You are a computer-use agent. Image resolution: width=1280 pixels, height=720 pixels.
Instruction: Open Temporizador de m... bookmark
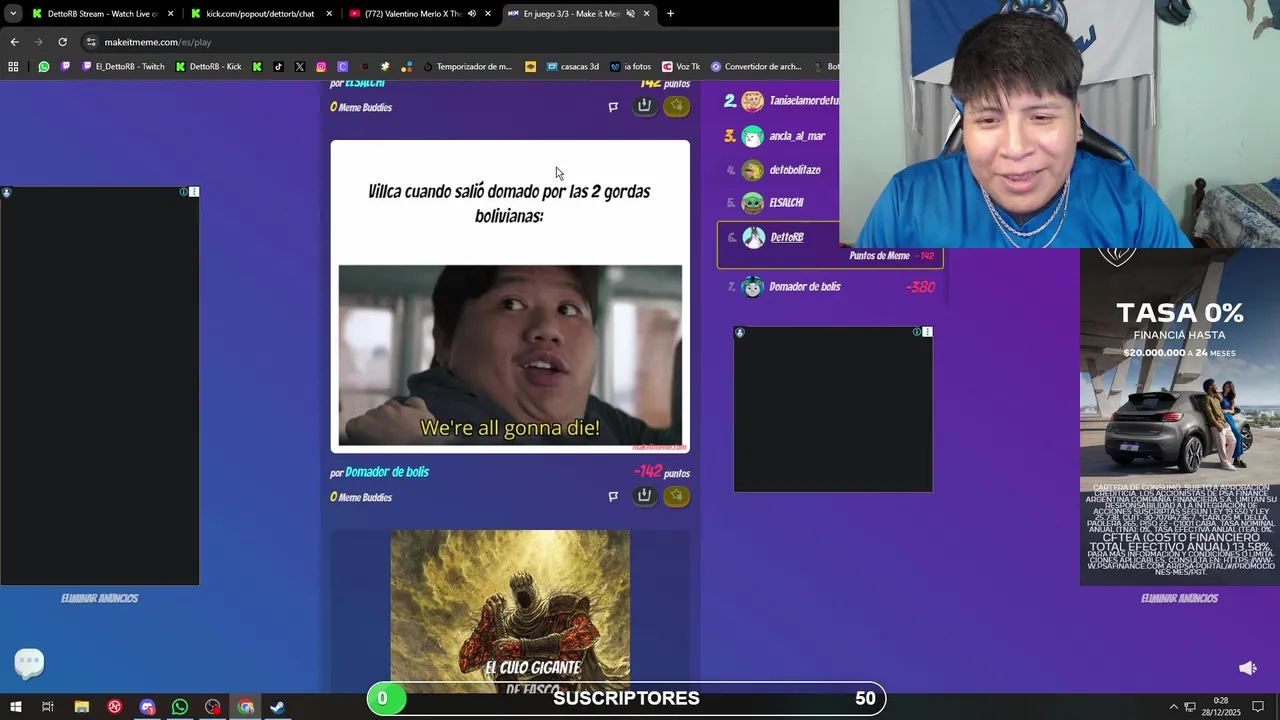(467, 67)
